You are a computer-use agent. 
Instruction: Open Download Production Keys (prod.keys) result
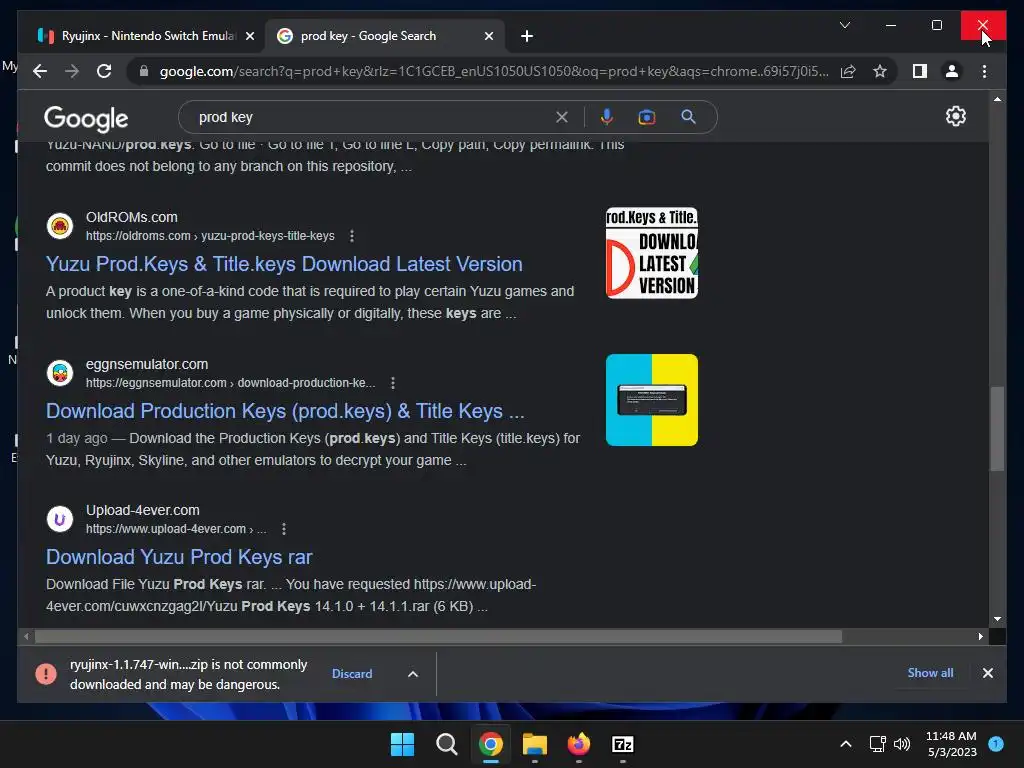[285, 411]
